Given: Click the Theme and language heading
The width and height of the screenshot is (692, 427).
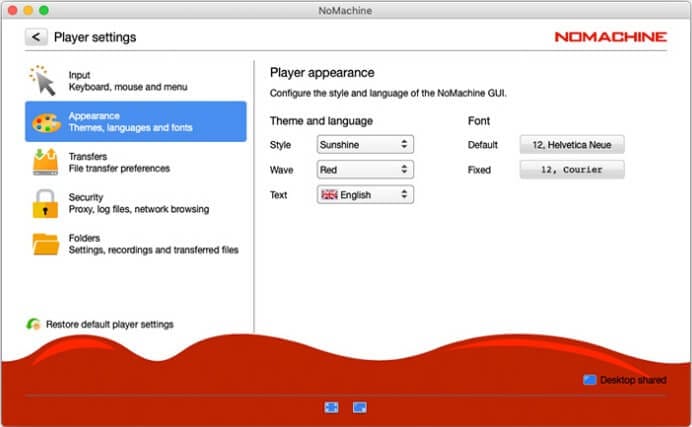Looking at the screenshot, I should [321, 121].
